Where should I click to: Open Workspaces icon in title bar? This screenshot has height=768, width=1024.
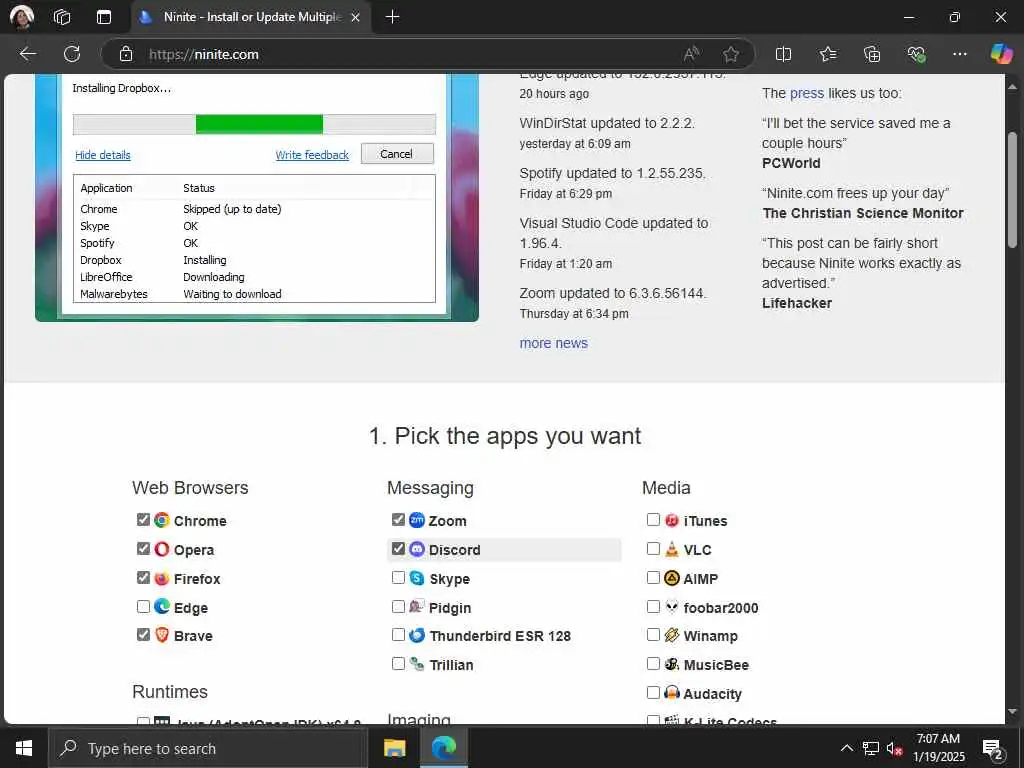pos(62,17)
